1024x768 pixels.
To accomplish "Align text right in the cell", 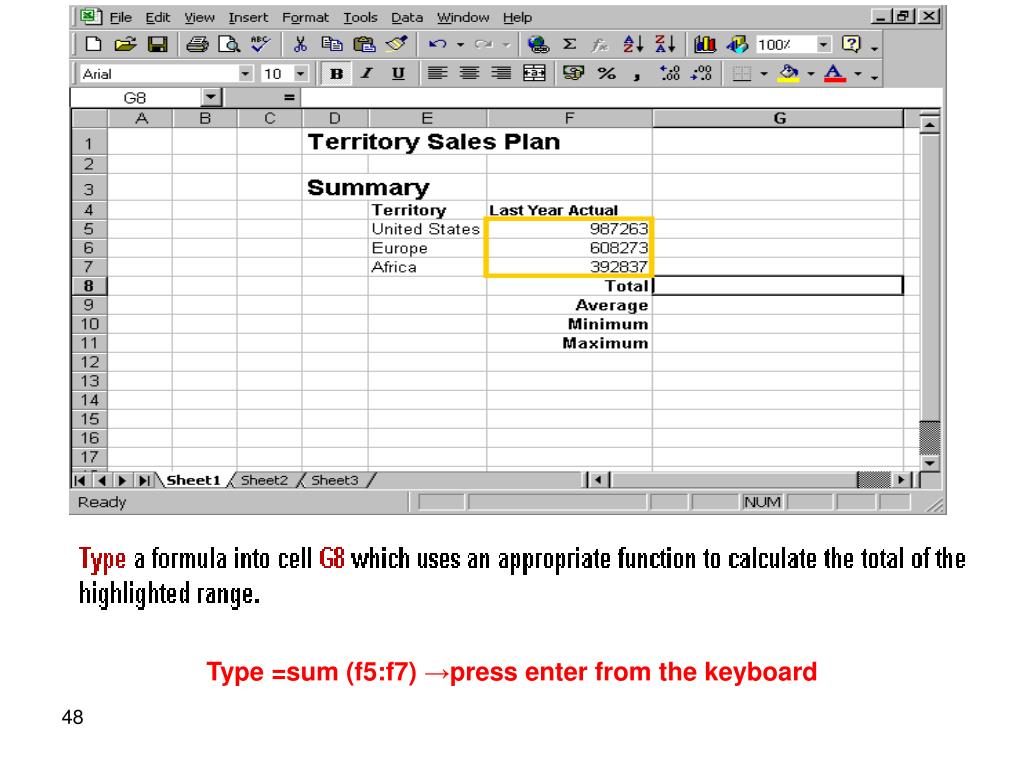I will point(501,73).
